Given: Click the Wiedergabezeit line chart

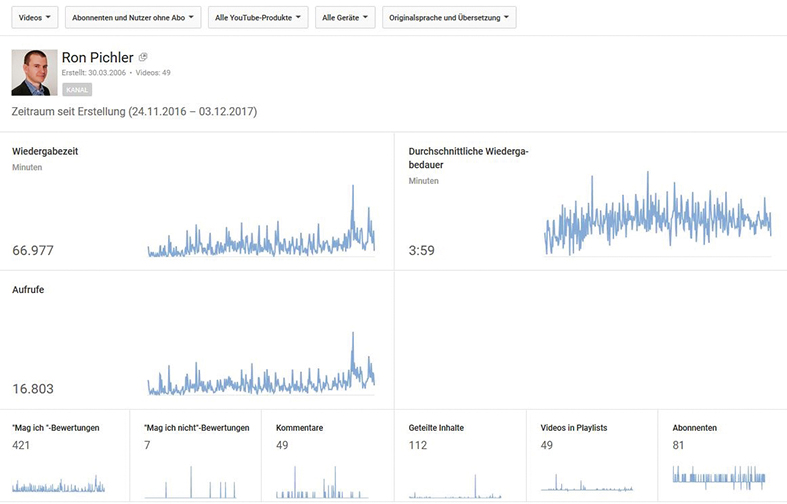Looking at the screenshot, I should point(261,236).
